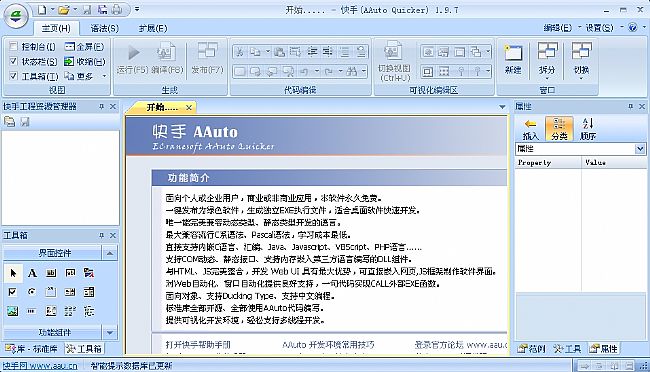Click the help question mark icon
The width and height of the screenshot is (650, 372).
tap(633, 28)
